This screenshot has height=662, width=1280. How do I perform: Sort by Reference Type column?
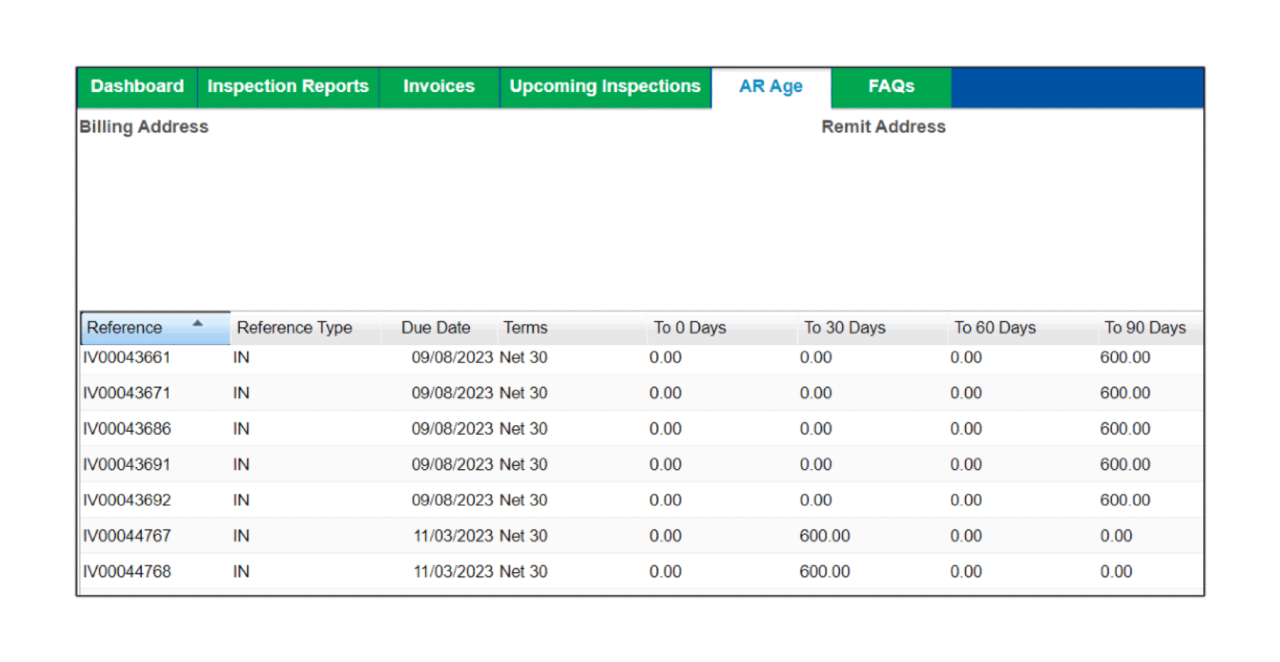pyautogui.click(x=294, y=328)
